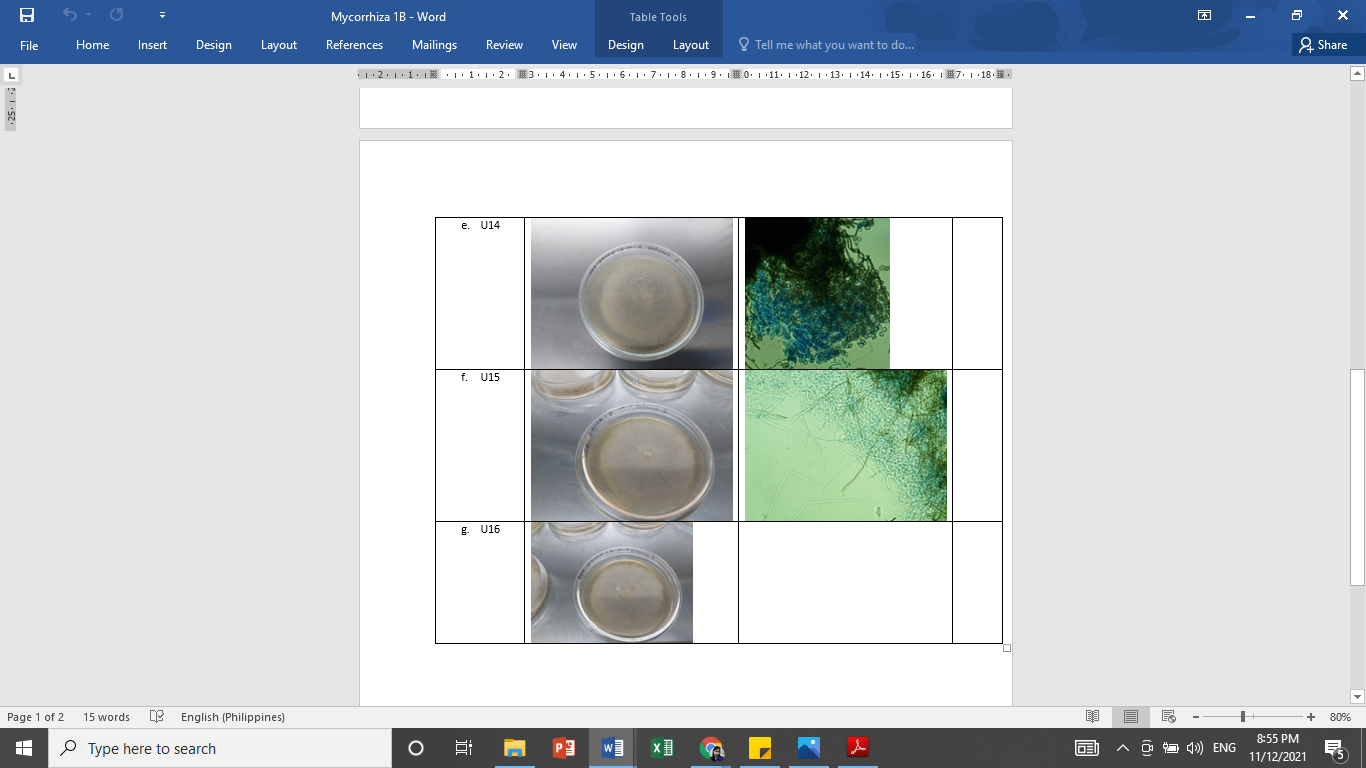This screenshot has width=1366, height=768.
Task: Share the document via Share button
Action: point(1323,45)
